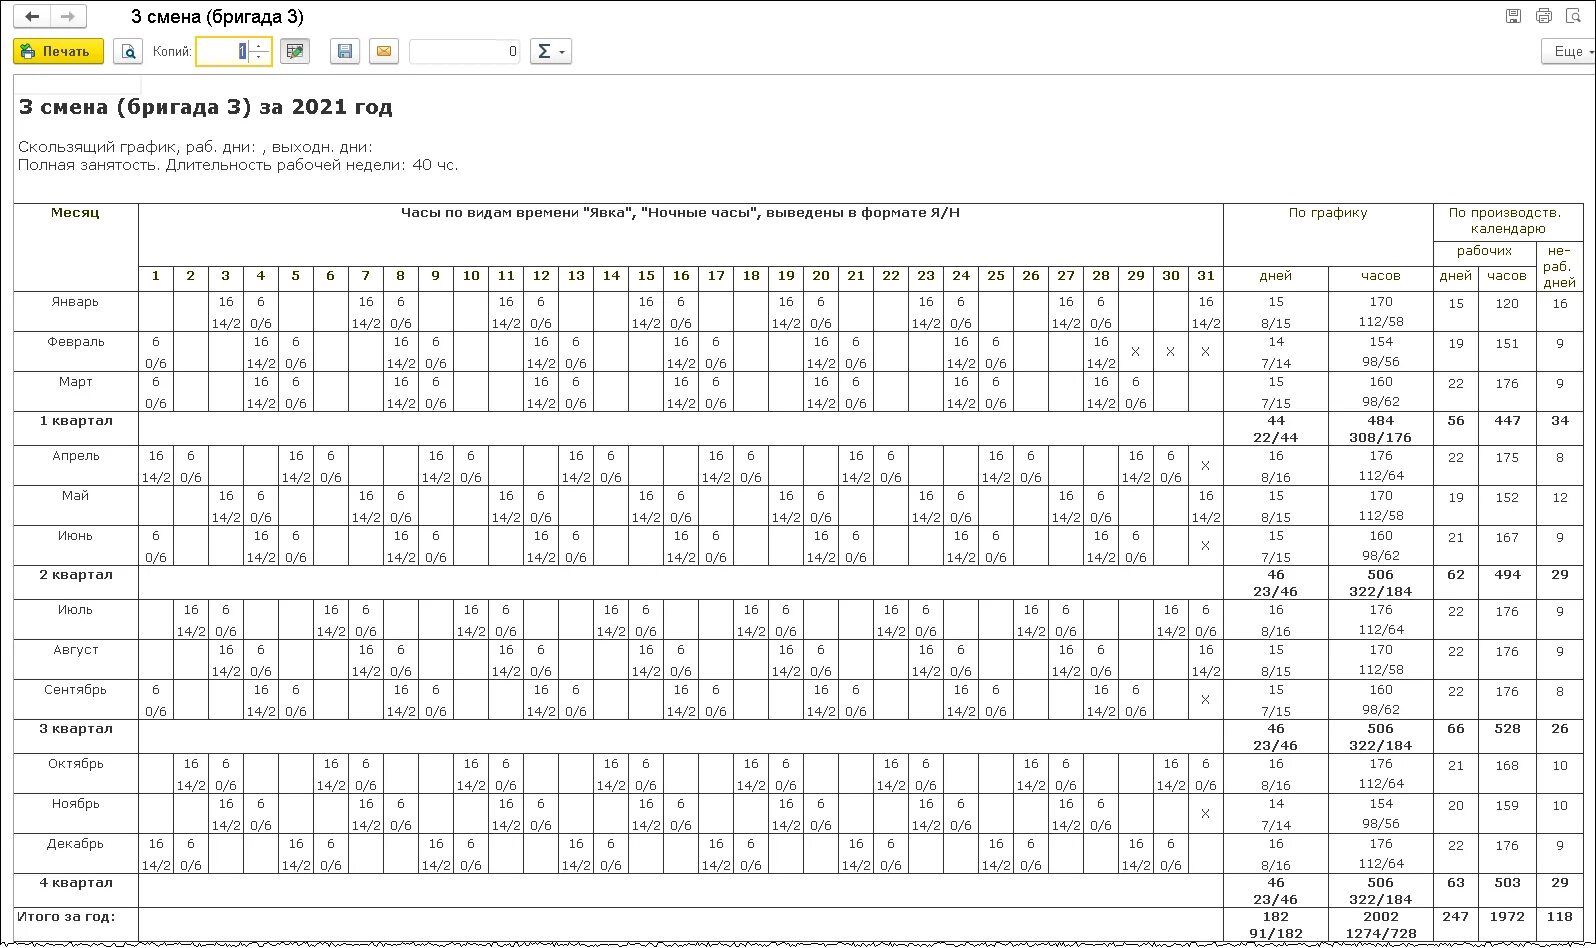Select the Апрель row label

76,455
